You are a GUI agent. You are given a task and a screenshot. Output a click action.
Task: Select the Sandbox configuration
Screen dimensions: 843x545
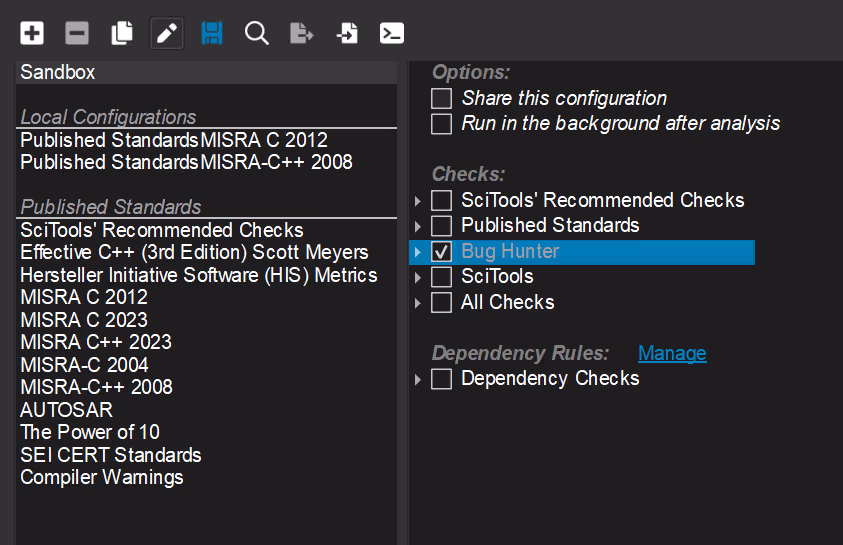tap(206, 73)
